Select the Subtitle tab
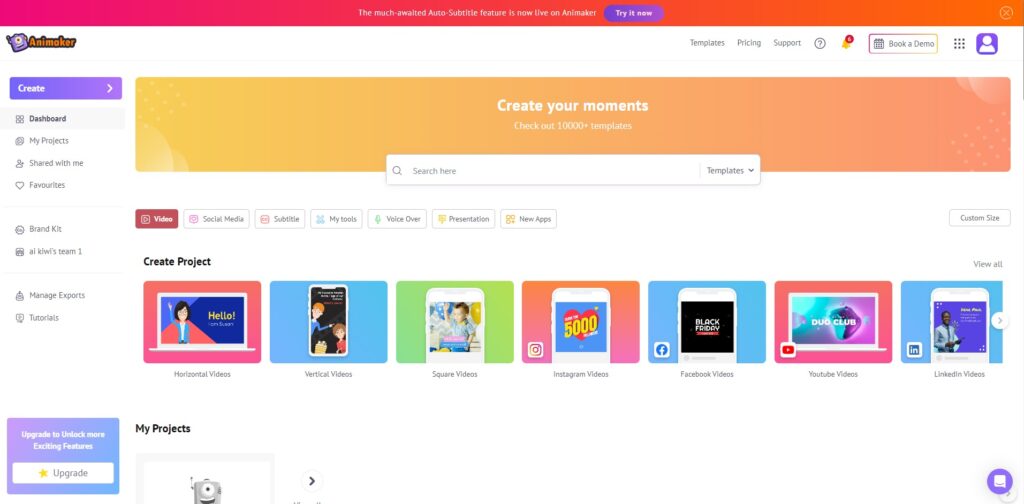This screenshot has width=1024, height=504. pos(280,219)
